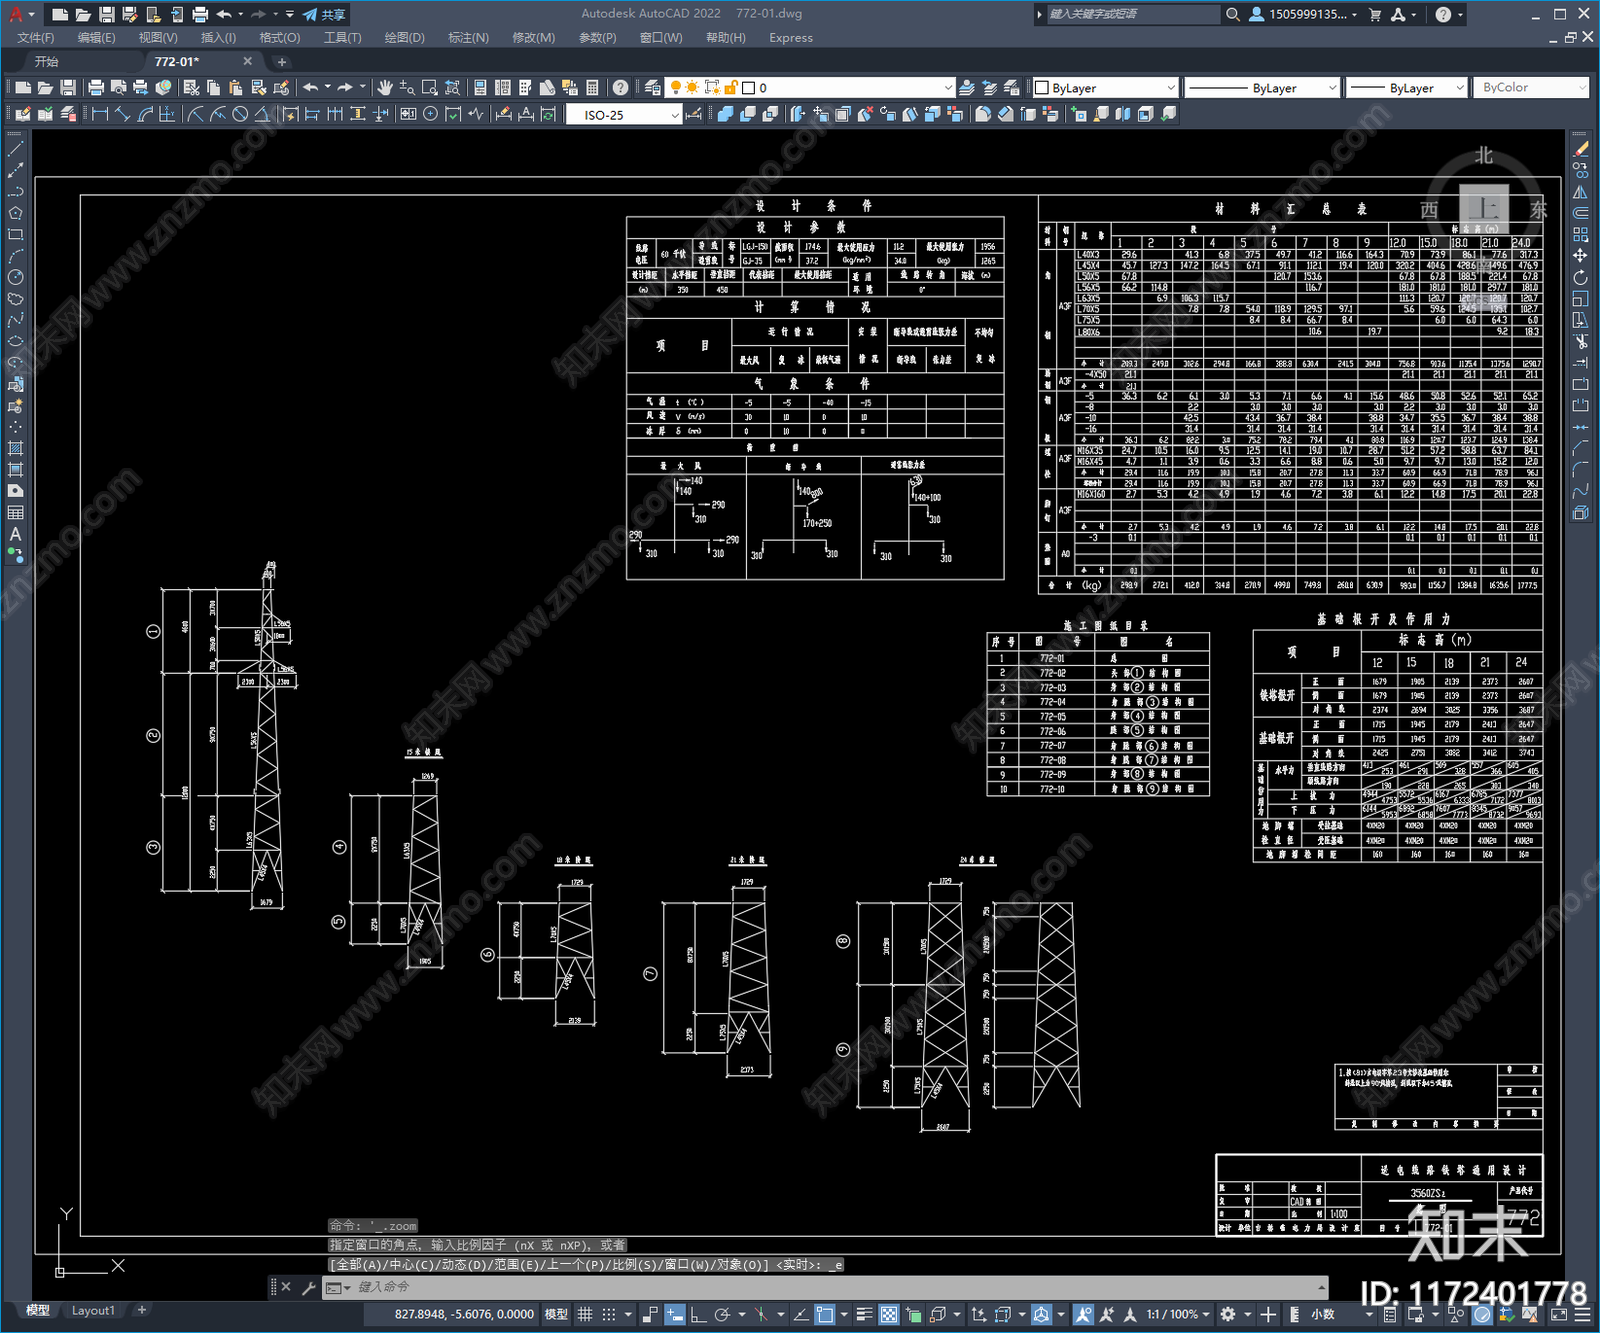This screenshot has height=1333, width=1600.
Task: Close the 772-01 drawing tab
Action: tap(248, 61)
